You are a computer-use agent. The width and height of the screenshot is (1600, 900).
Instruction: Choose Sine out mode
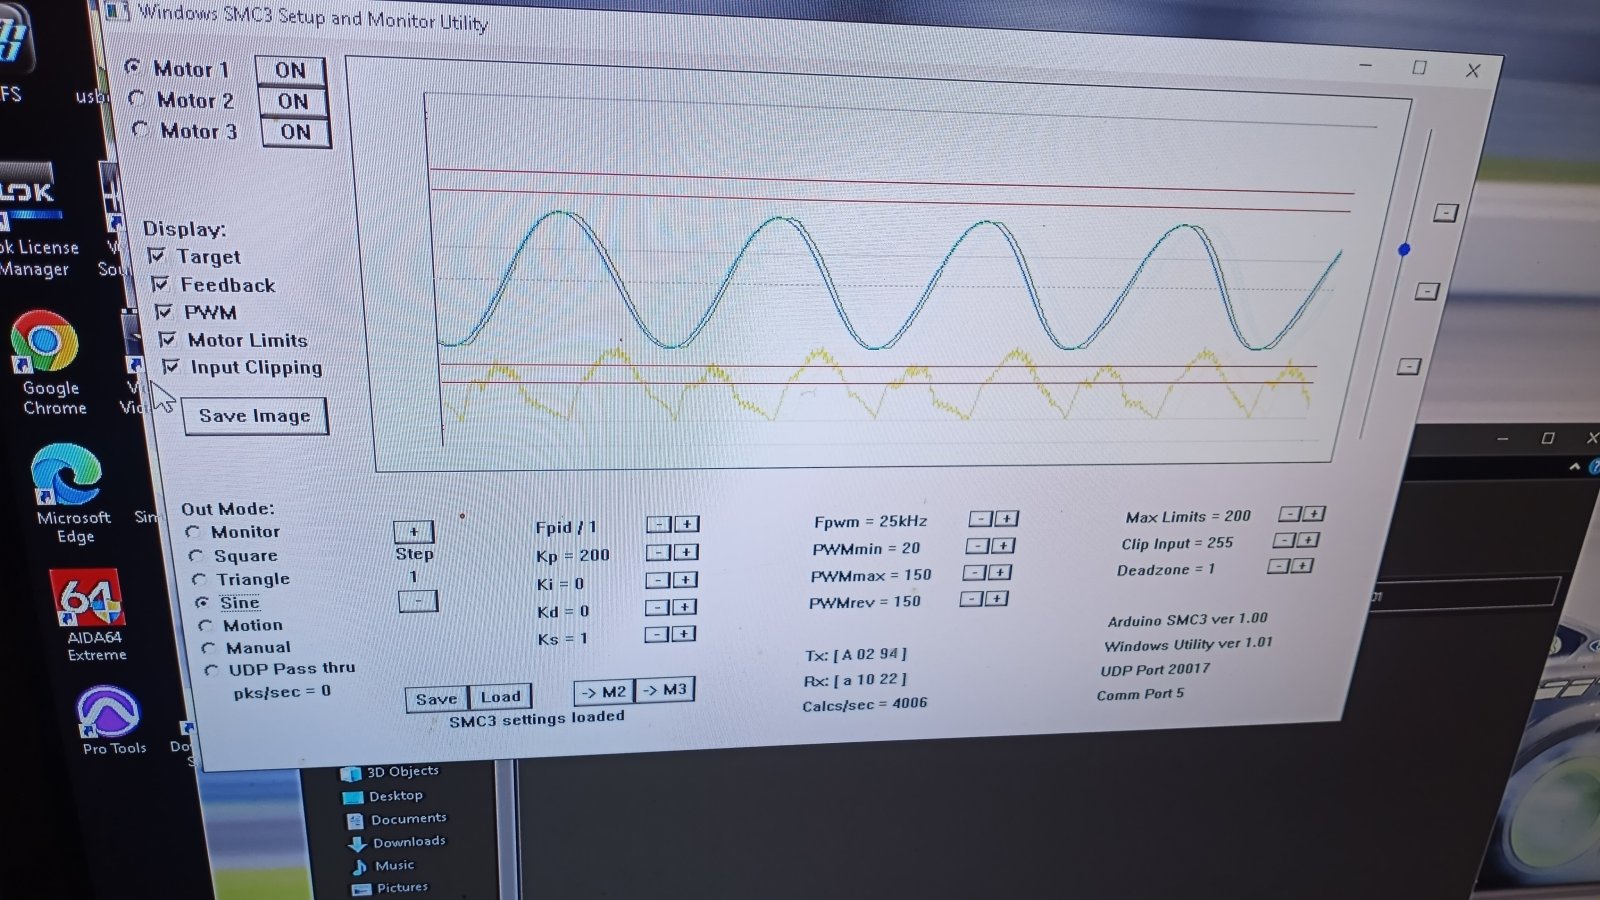pos(202,602)
